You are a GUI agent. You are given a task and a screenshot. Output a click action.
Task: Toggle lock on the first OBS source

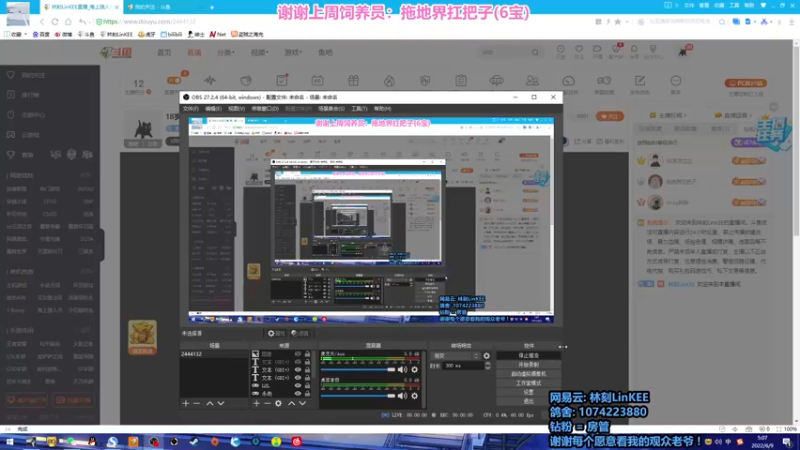click(x=307, y=354)
